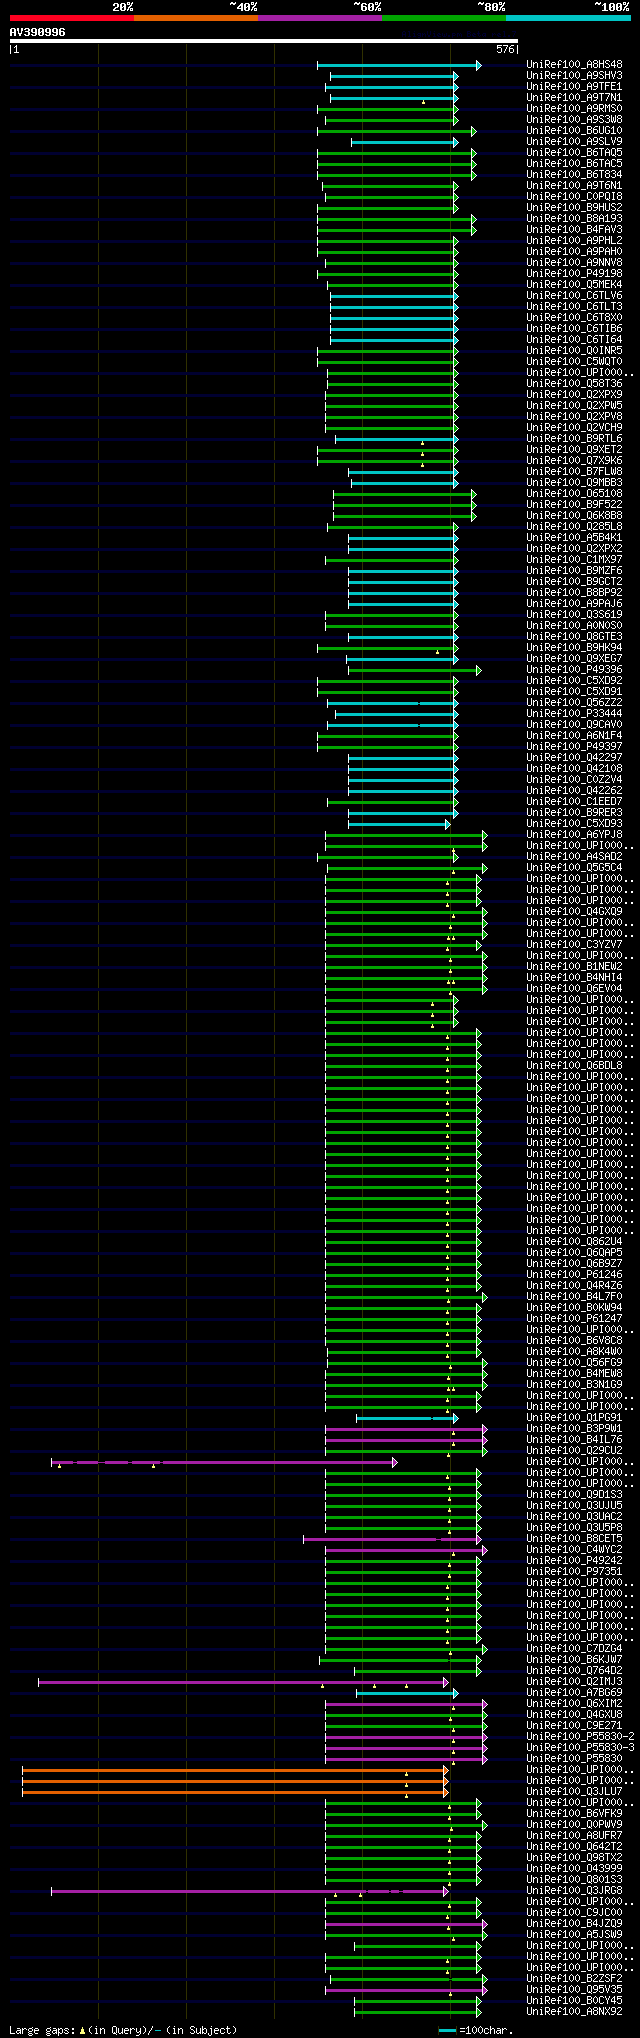Click the UniRef100_B9GCT2 row label
This screenshot has height=2038, width=640.
(575, 582)
